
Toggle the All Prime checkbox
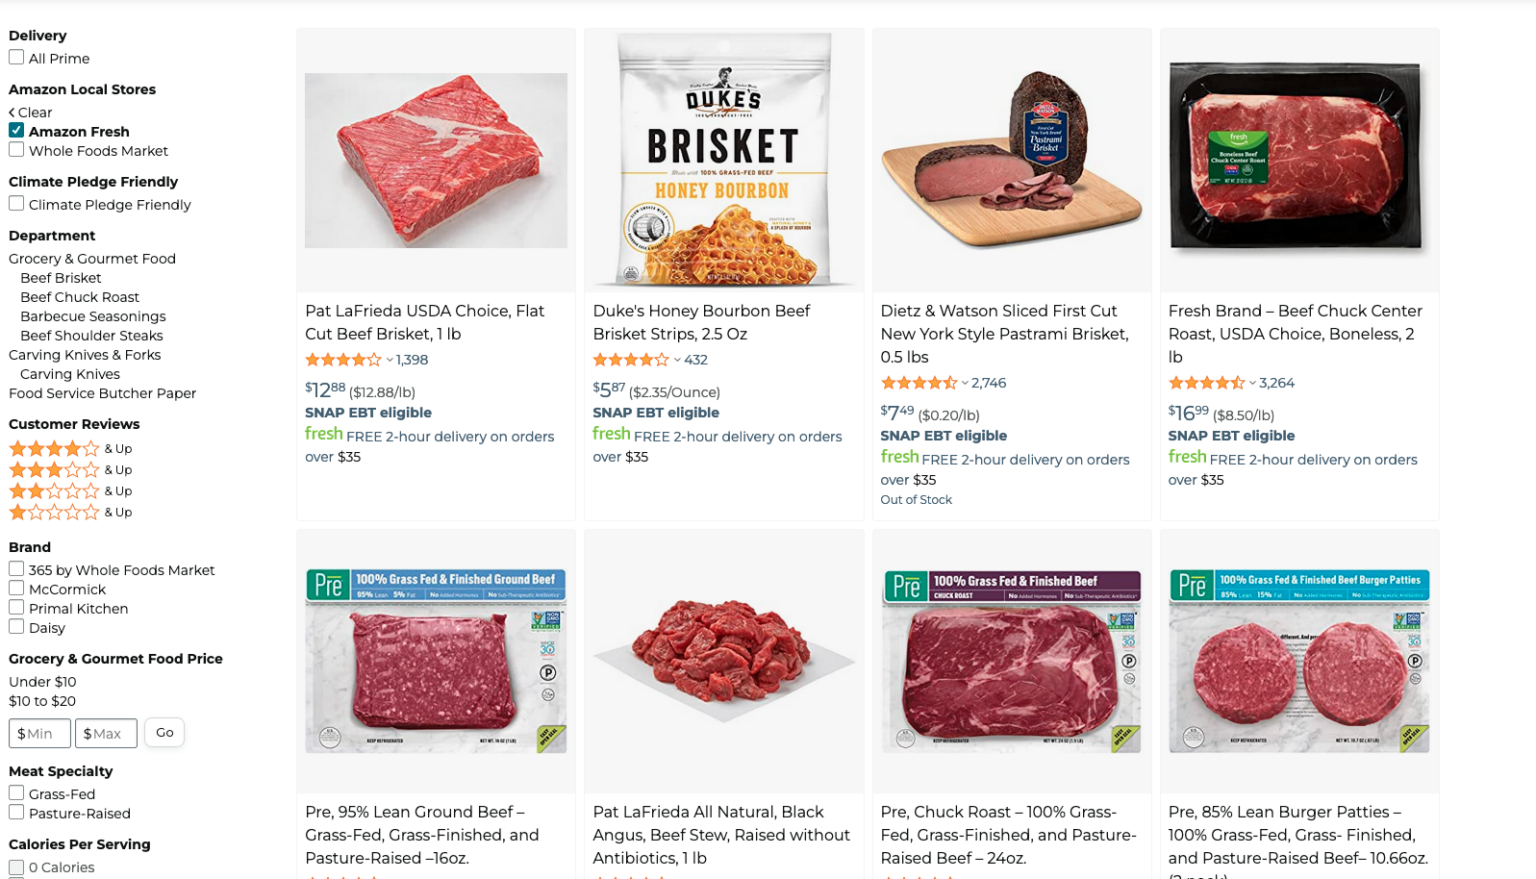[16, 57]
